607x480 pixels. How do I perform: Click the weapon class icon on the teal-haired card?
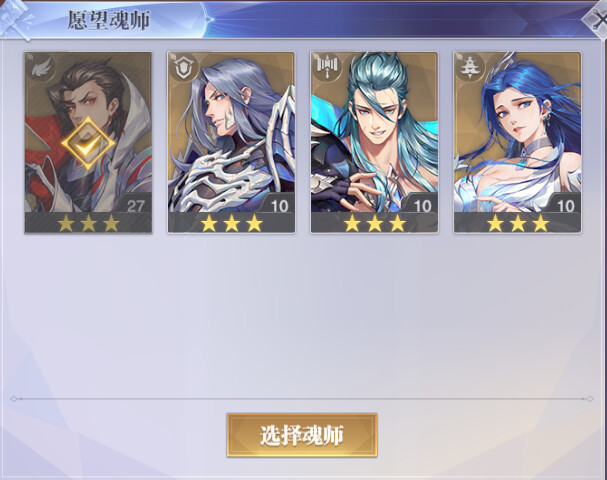pyautogui.click(x=327, y=67)
